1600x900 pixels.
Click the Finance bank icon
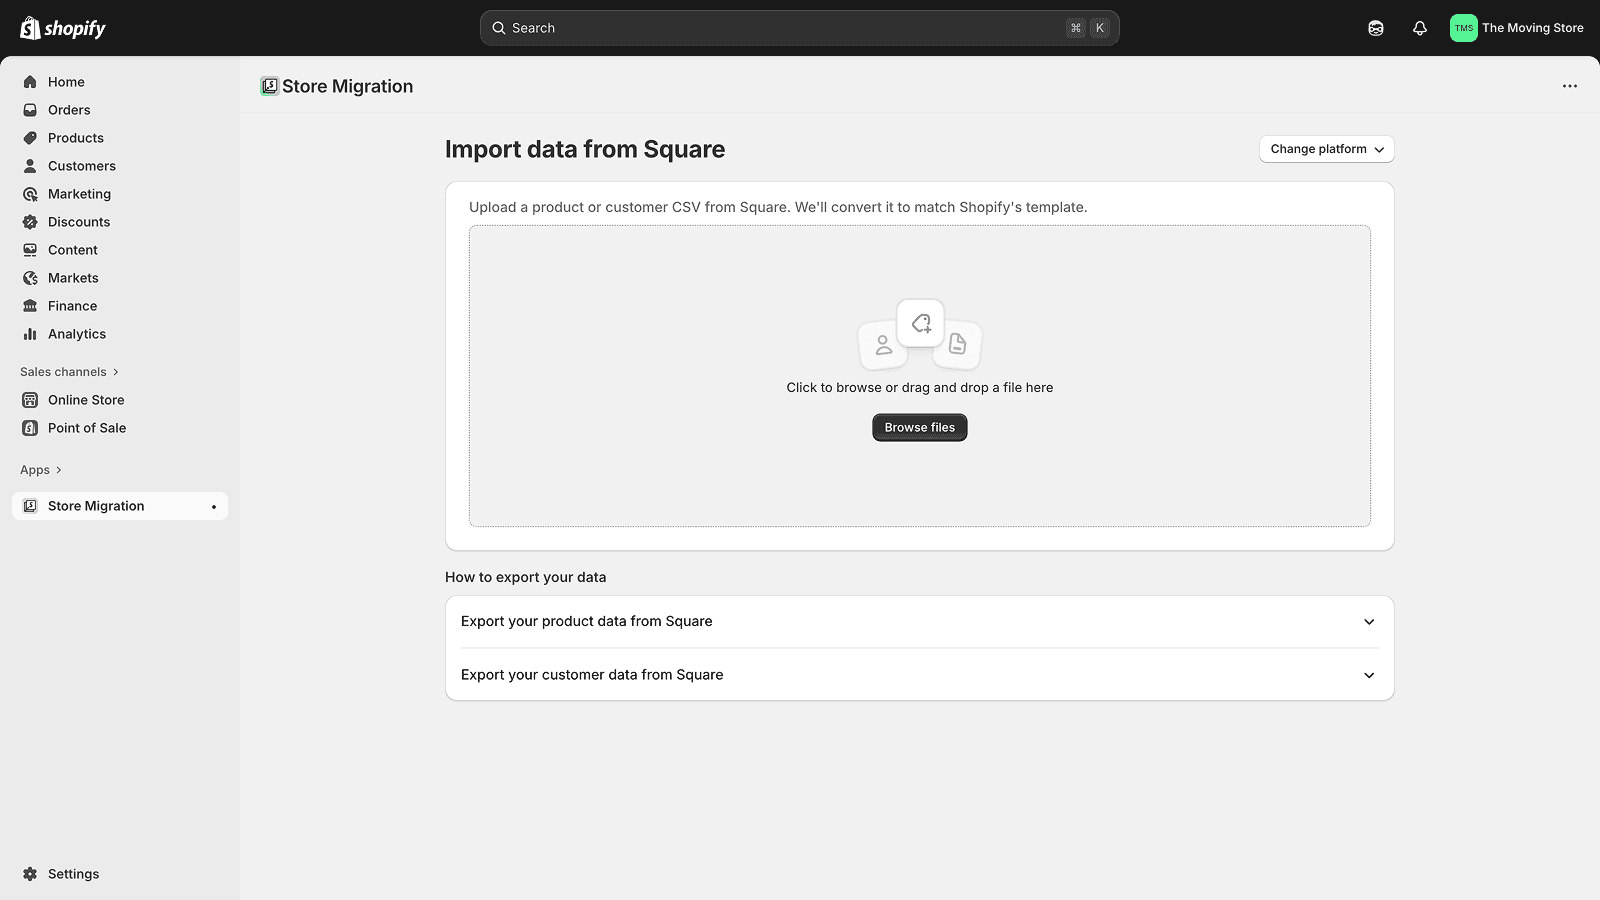[x=30, y=306]
